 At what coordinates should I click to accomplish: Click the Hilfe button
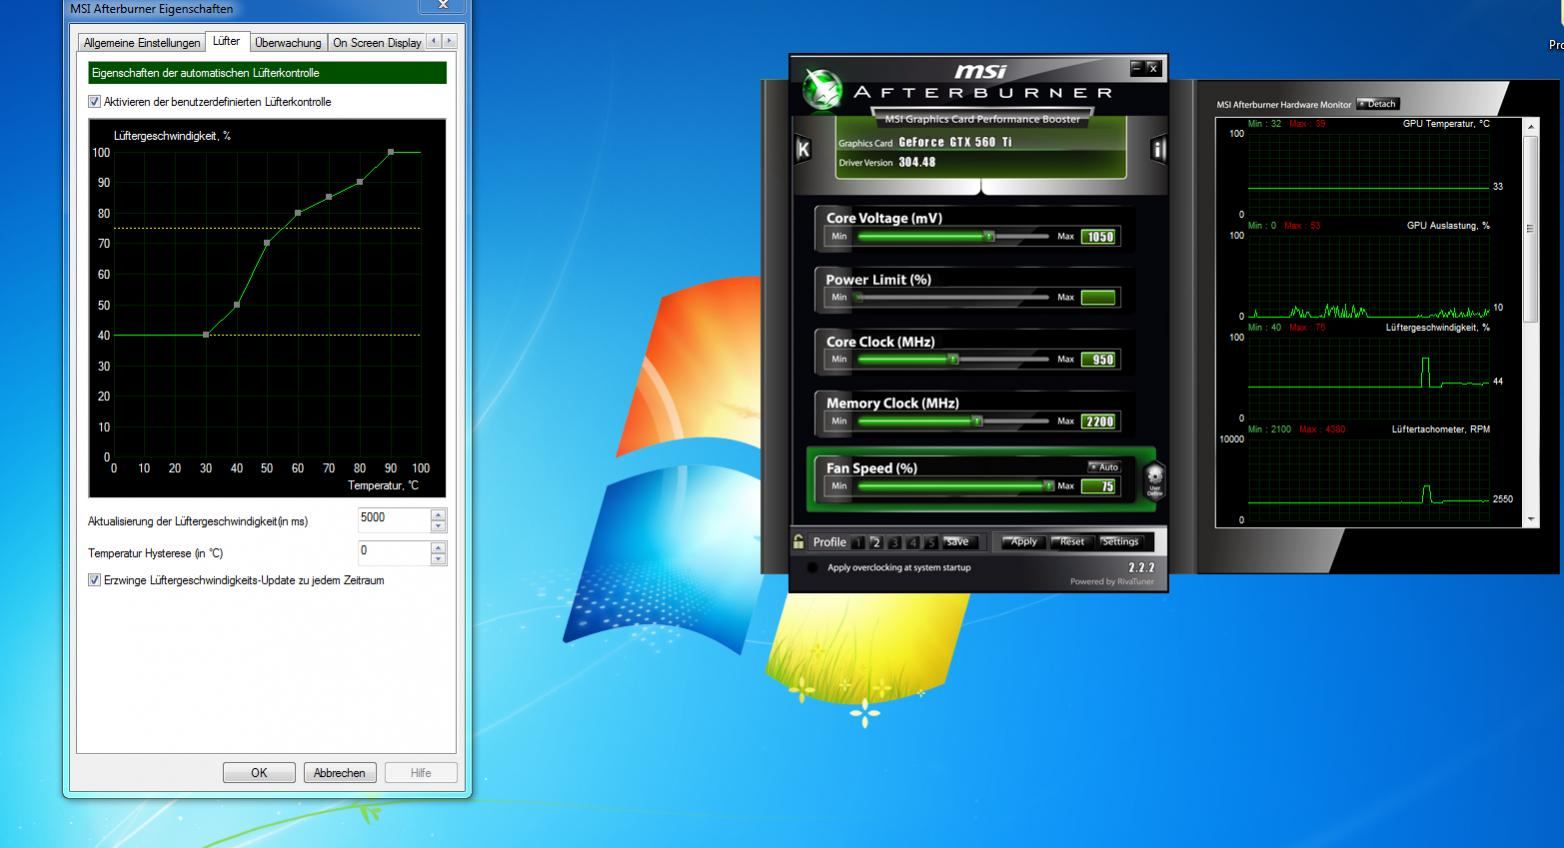pos(421,773)
